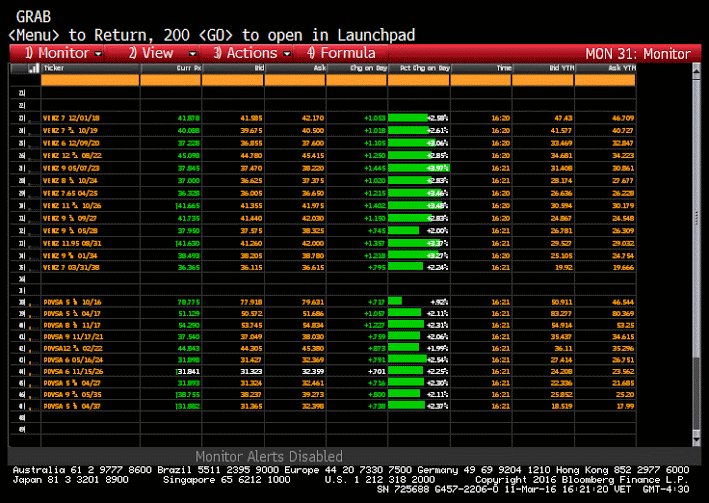Click the MON 31: Monitor title label

(638, 54)
